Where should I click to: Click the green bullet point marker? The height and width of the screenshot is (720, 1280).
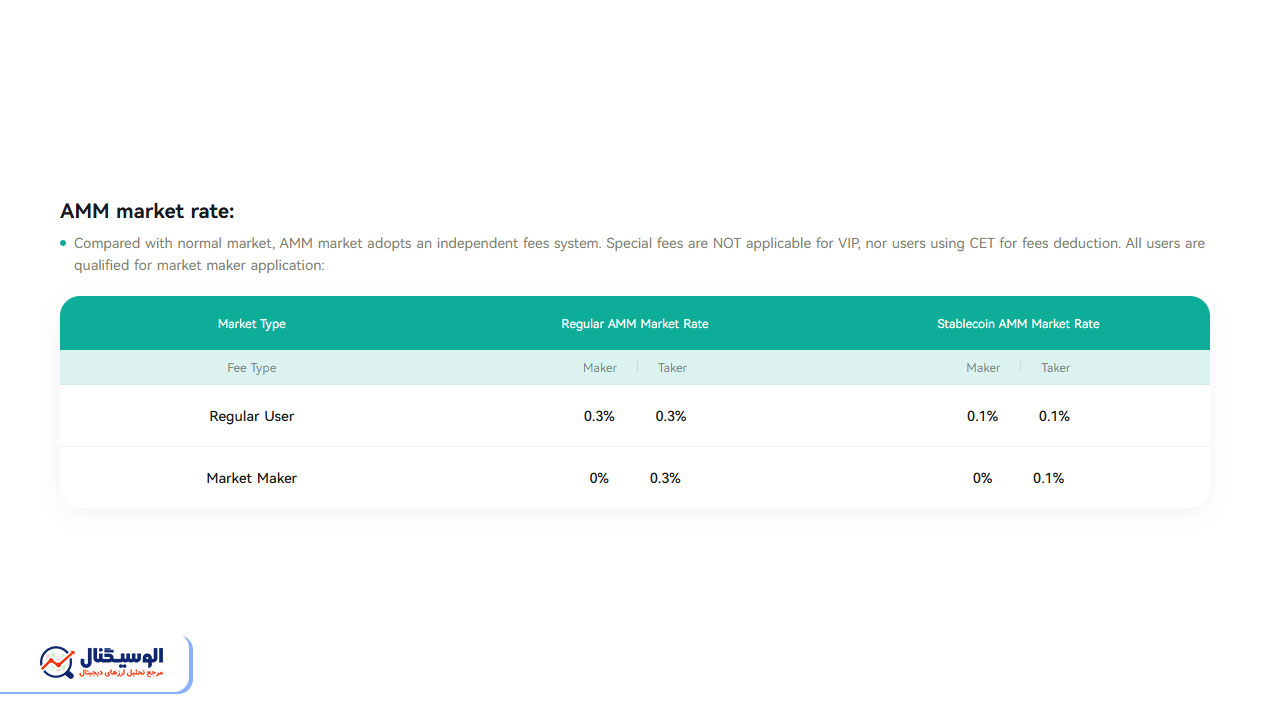pos(64,243)
